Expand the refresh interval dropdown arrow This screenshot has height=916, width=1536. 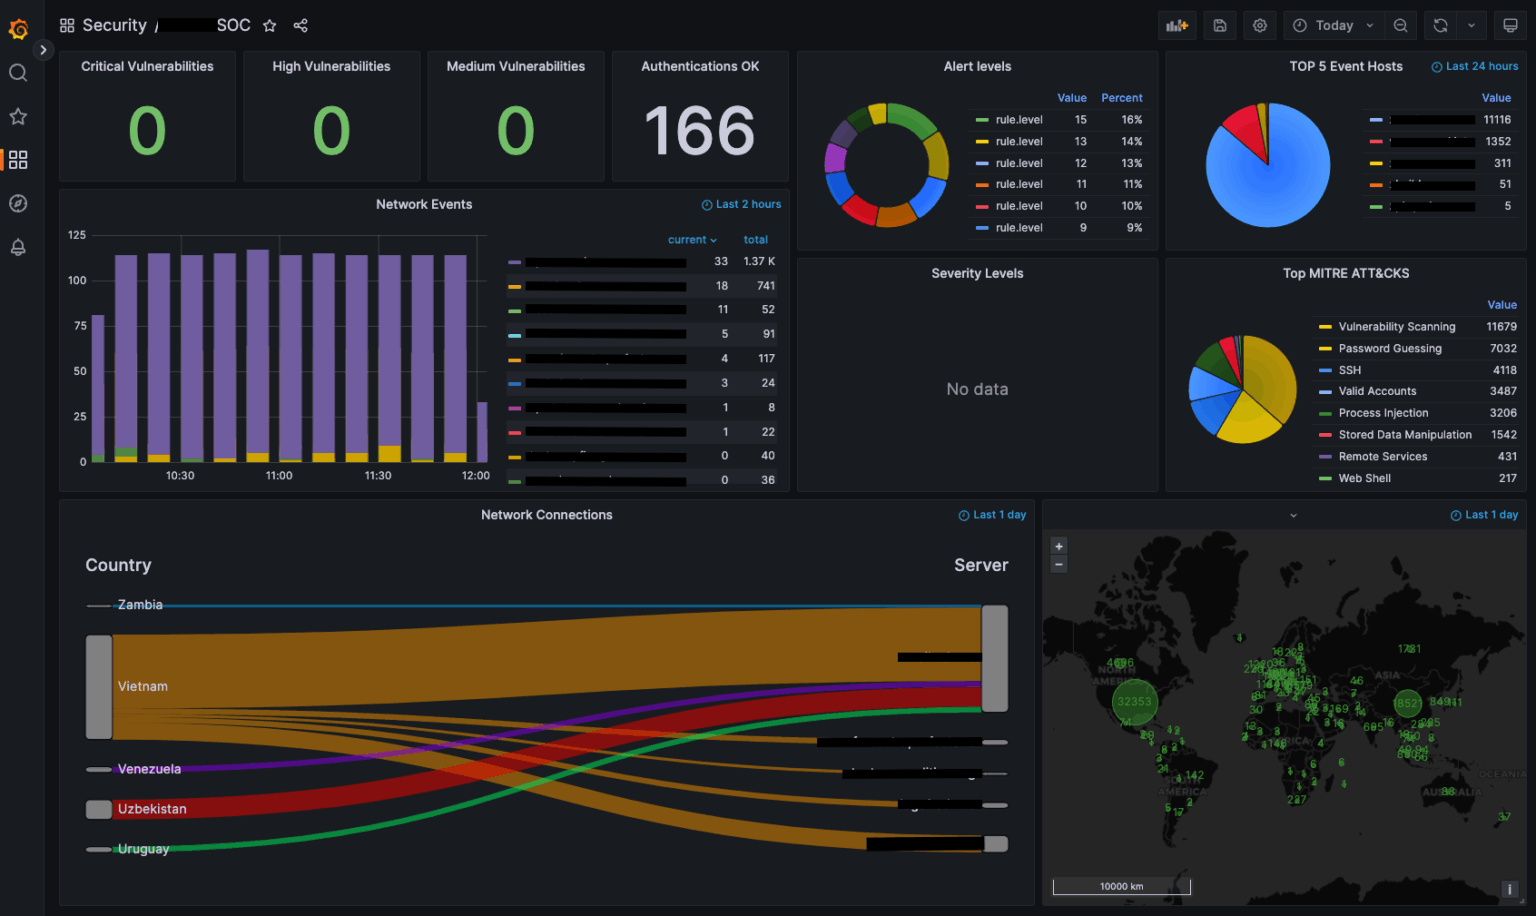coord(1471,26)
